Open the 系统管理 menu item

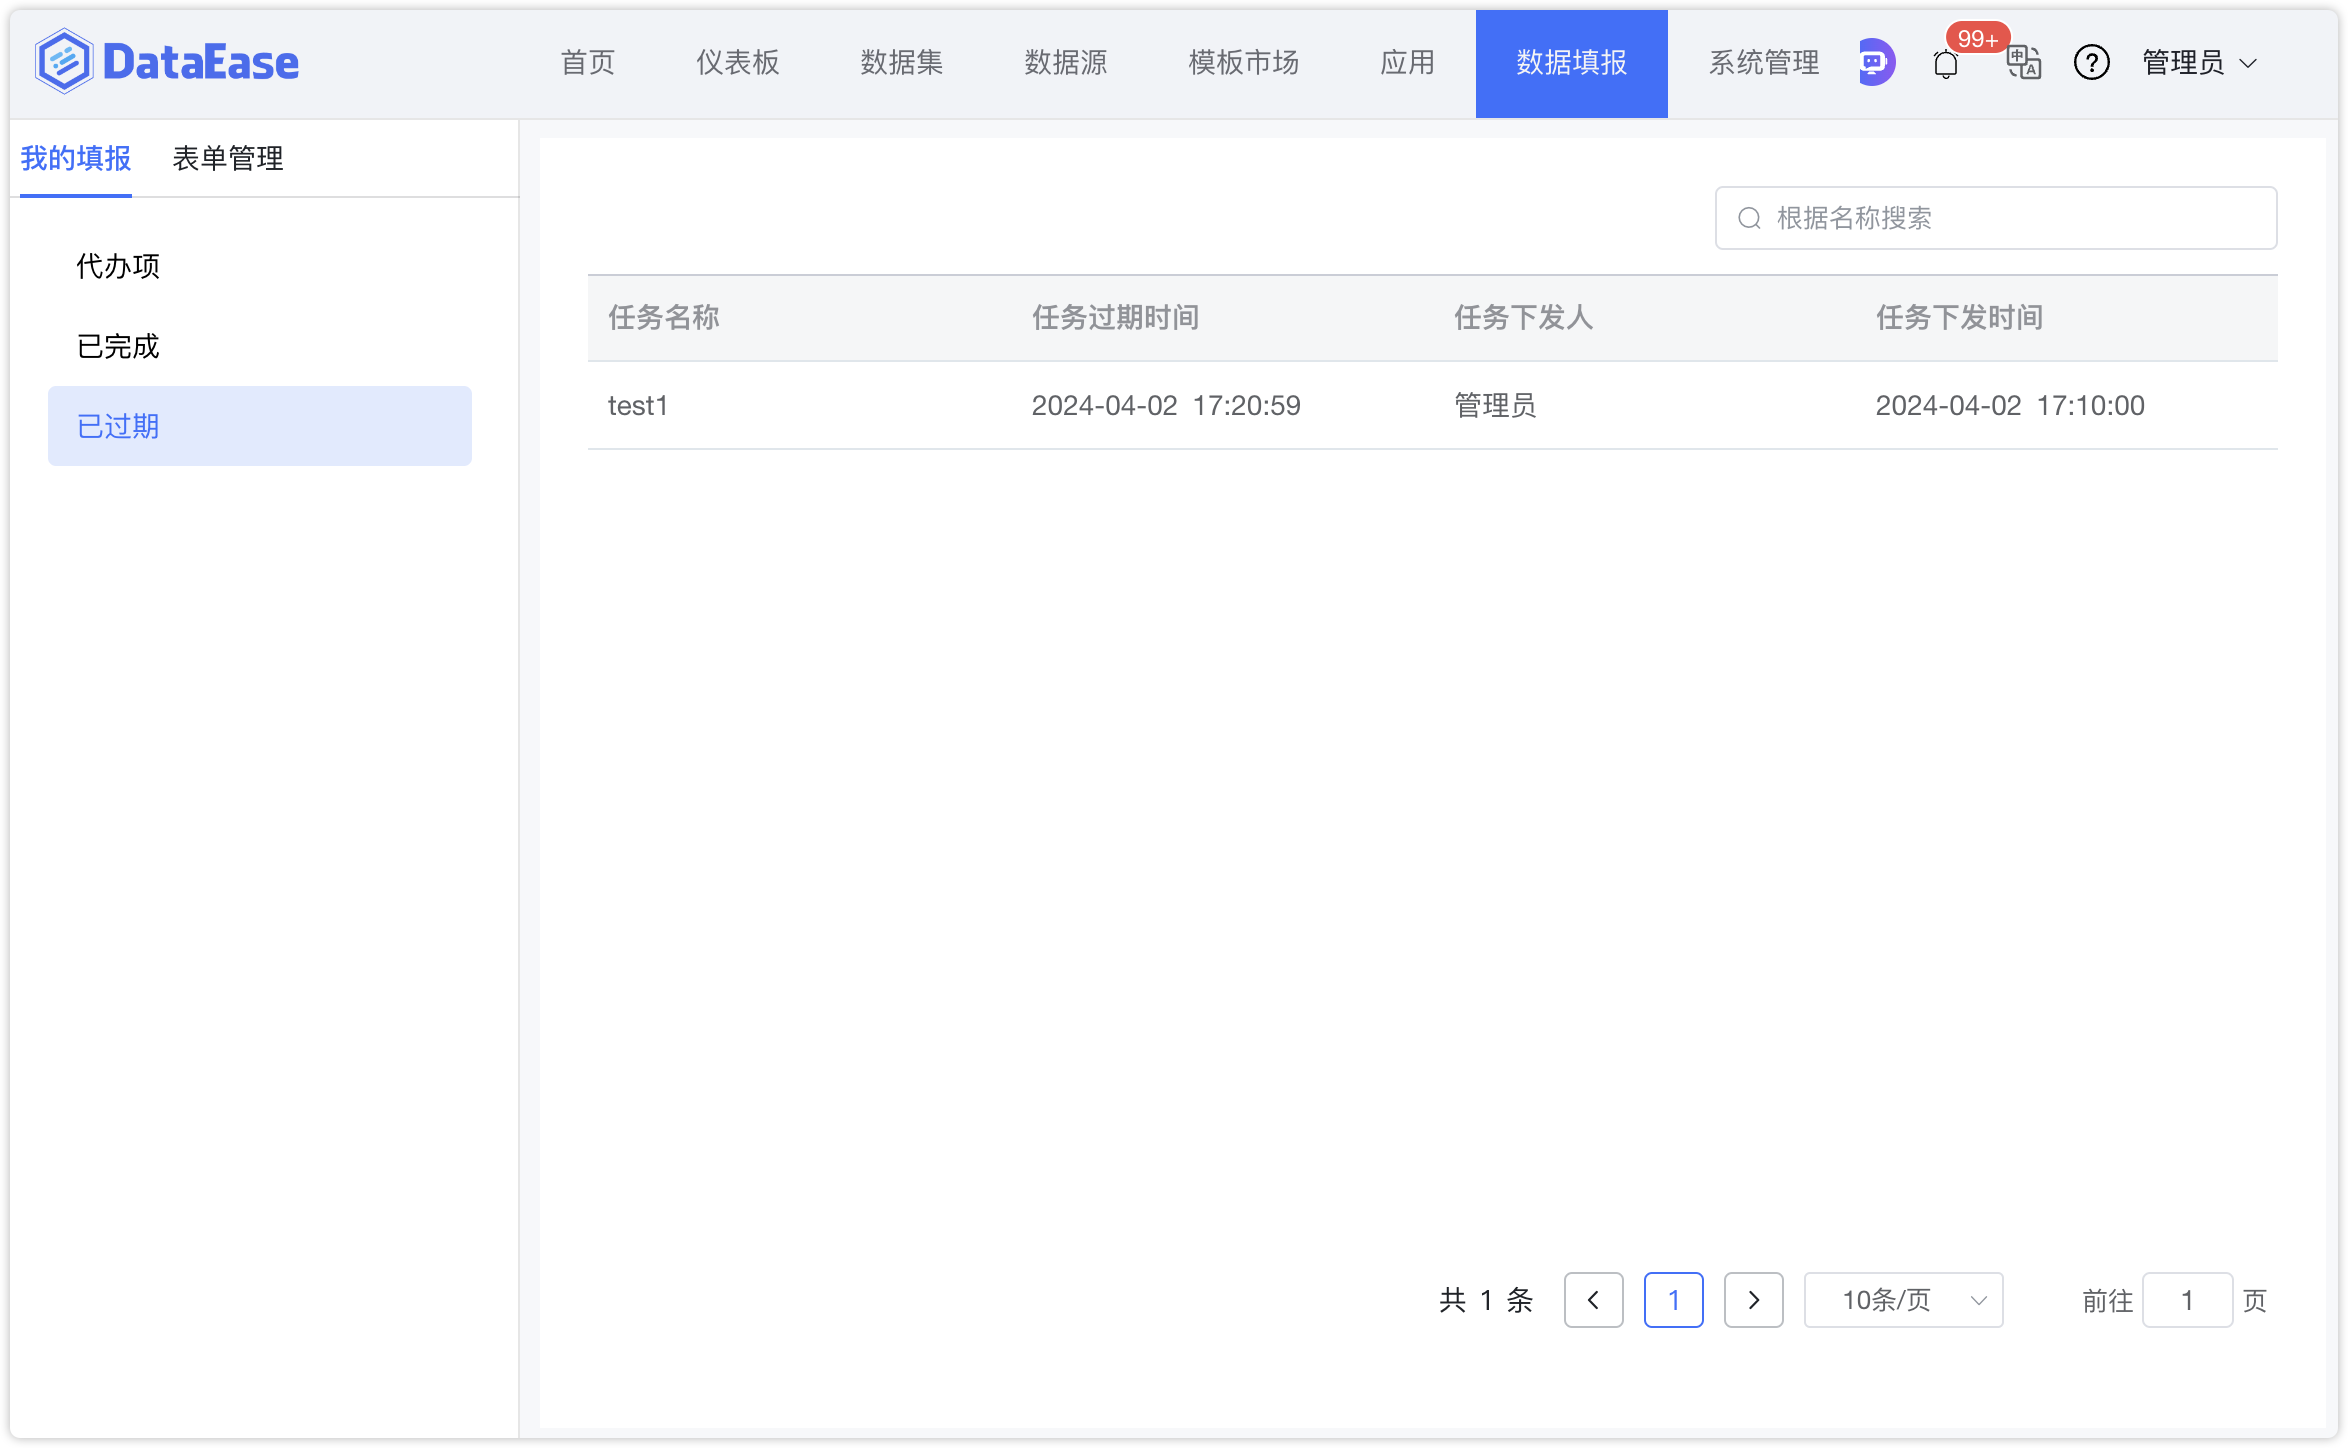(x=1763, y=63)
